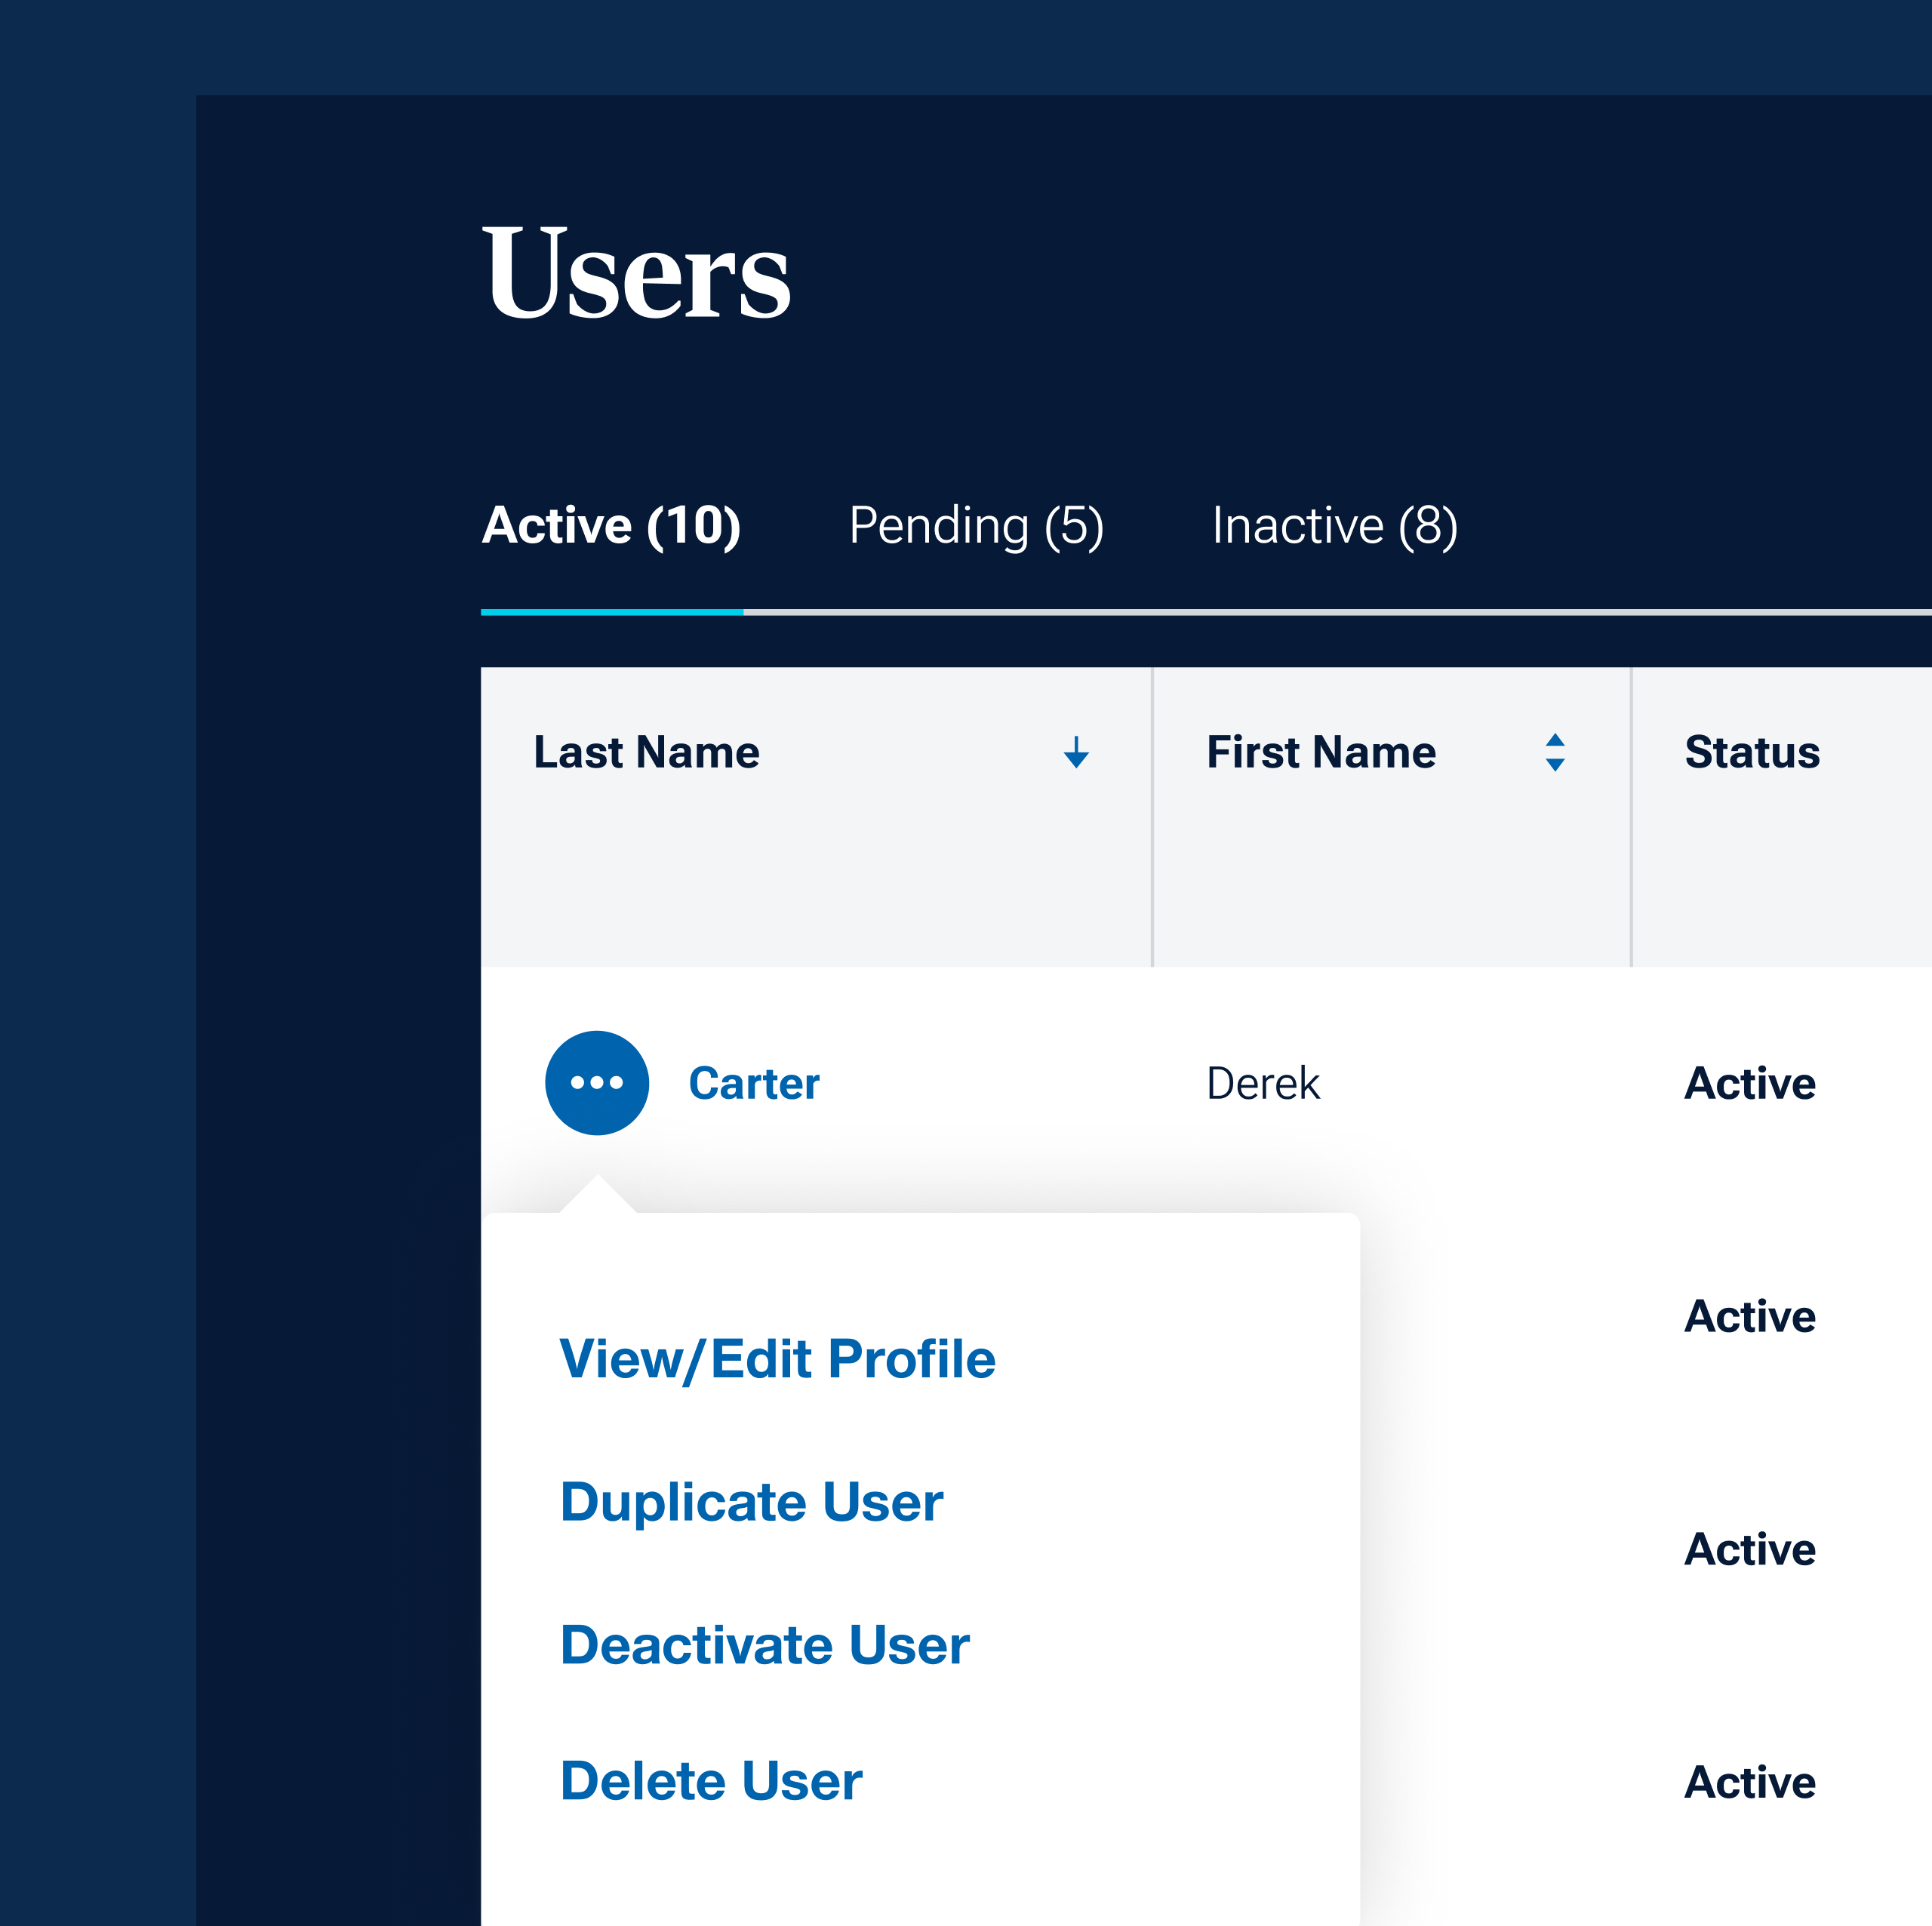Click Deactivate User menu option

pos(764,1645)
